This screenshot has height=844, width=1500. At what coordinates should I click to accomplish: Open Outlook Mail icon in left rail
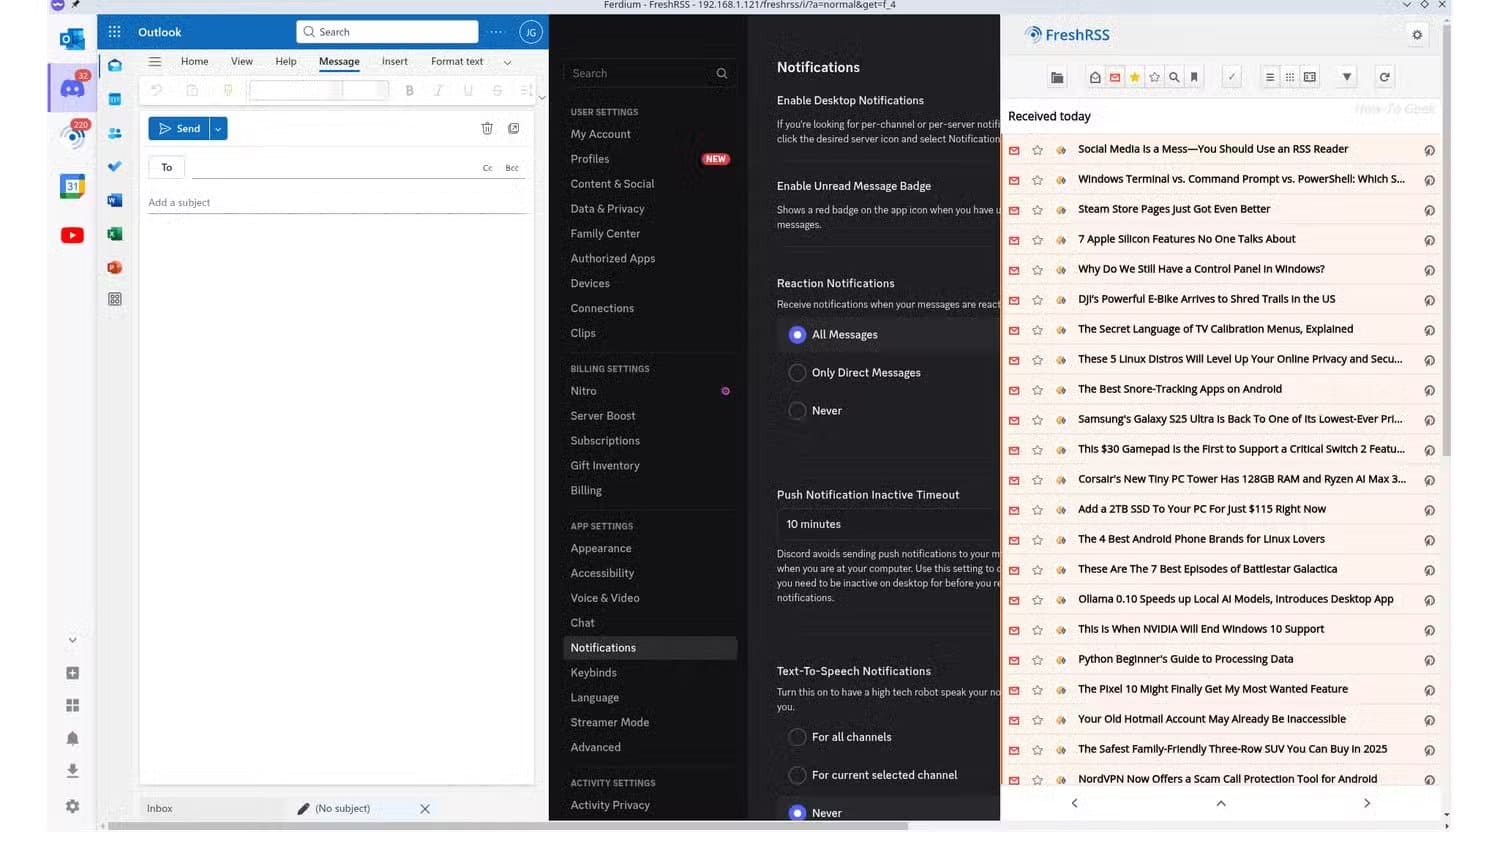point(115,66)
